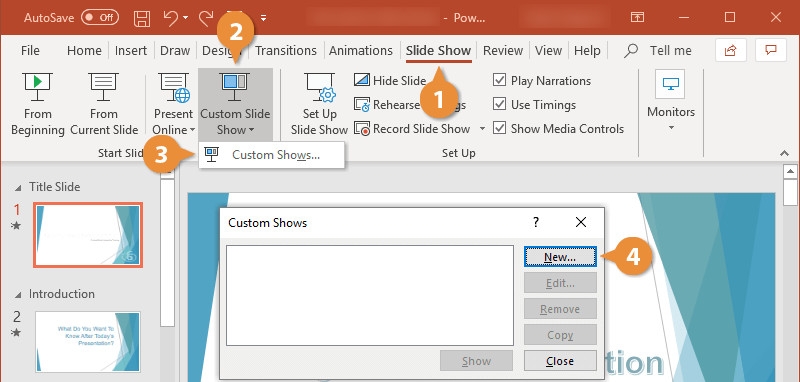Viewport: 800px width, 382px height.
Task: Click the thumbnail pane scrollbar
Action: point(167,252)
